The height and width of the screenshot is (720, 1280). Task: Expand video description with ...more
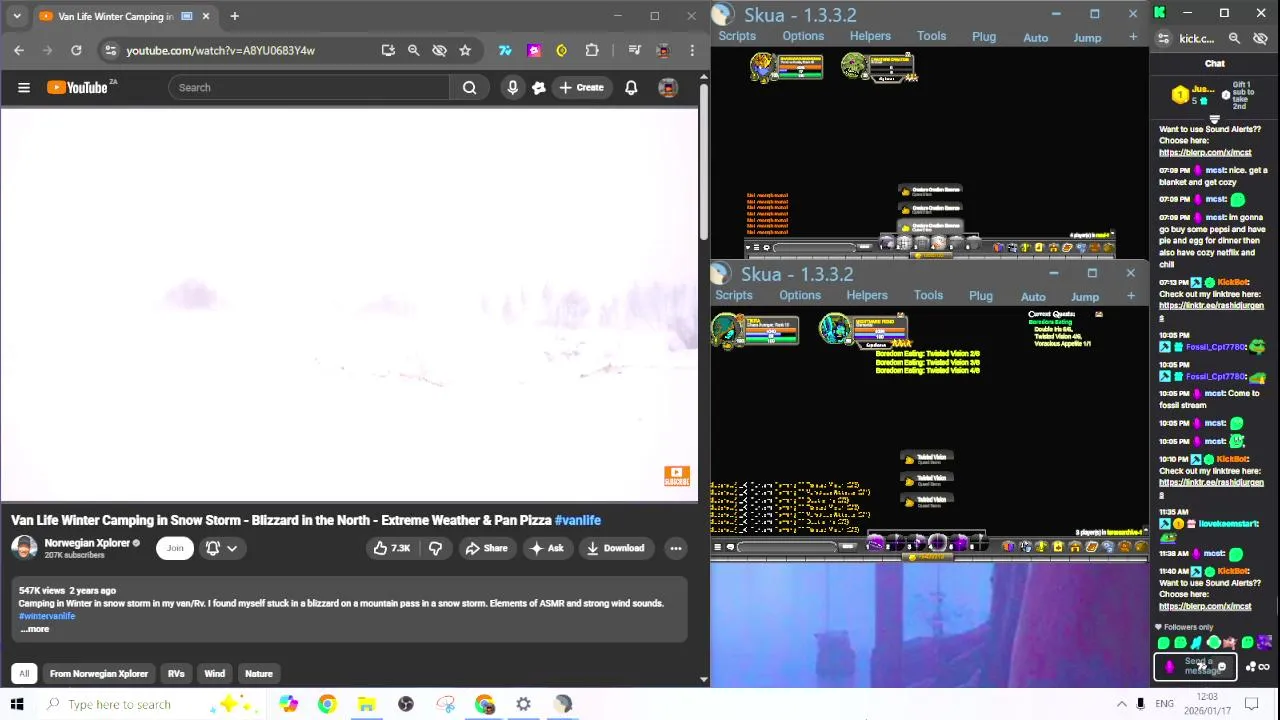[x=34, y=629]
